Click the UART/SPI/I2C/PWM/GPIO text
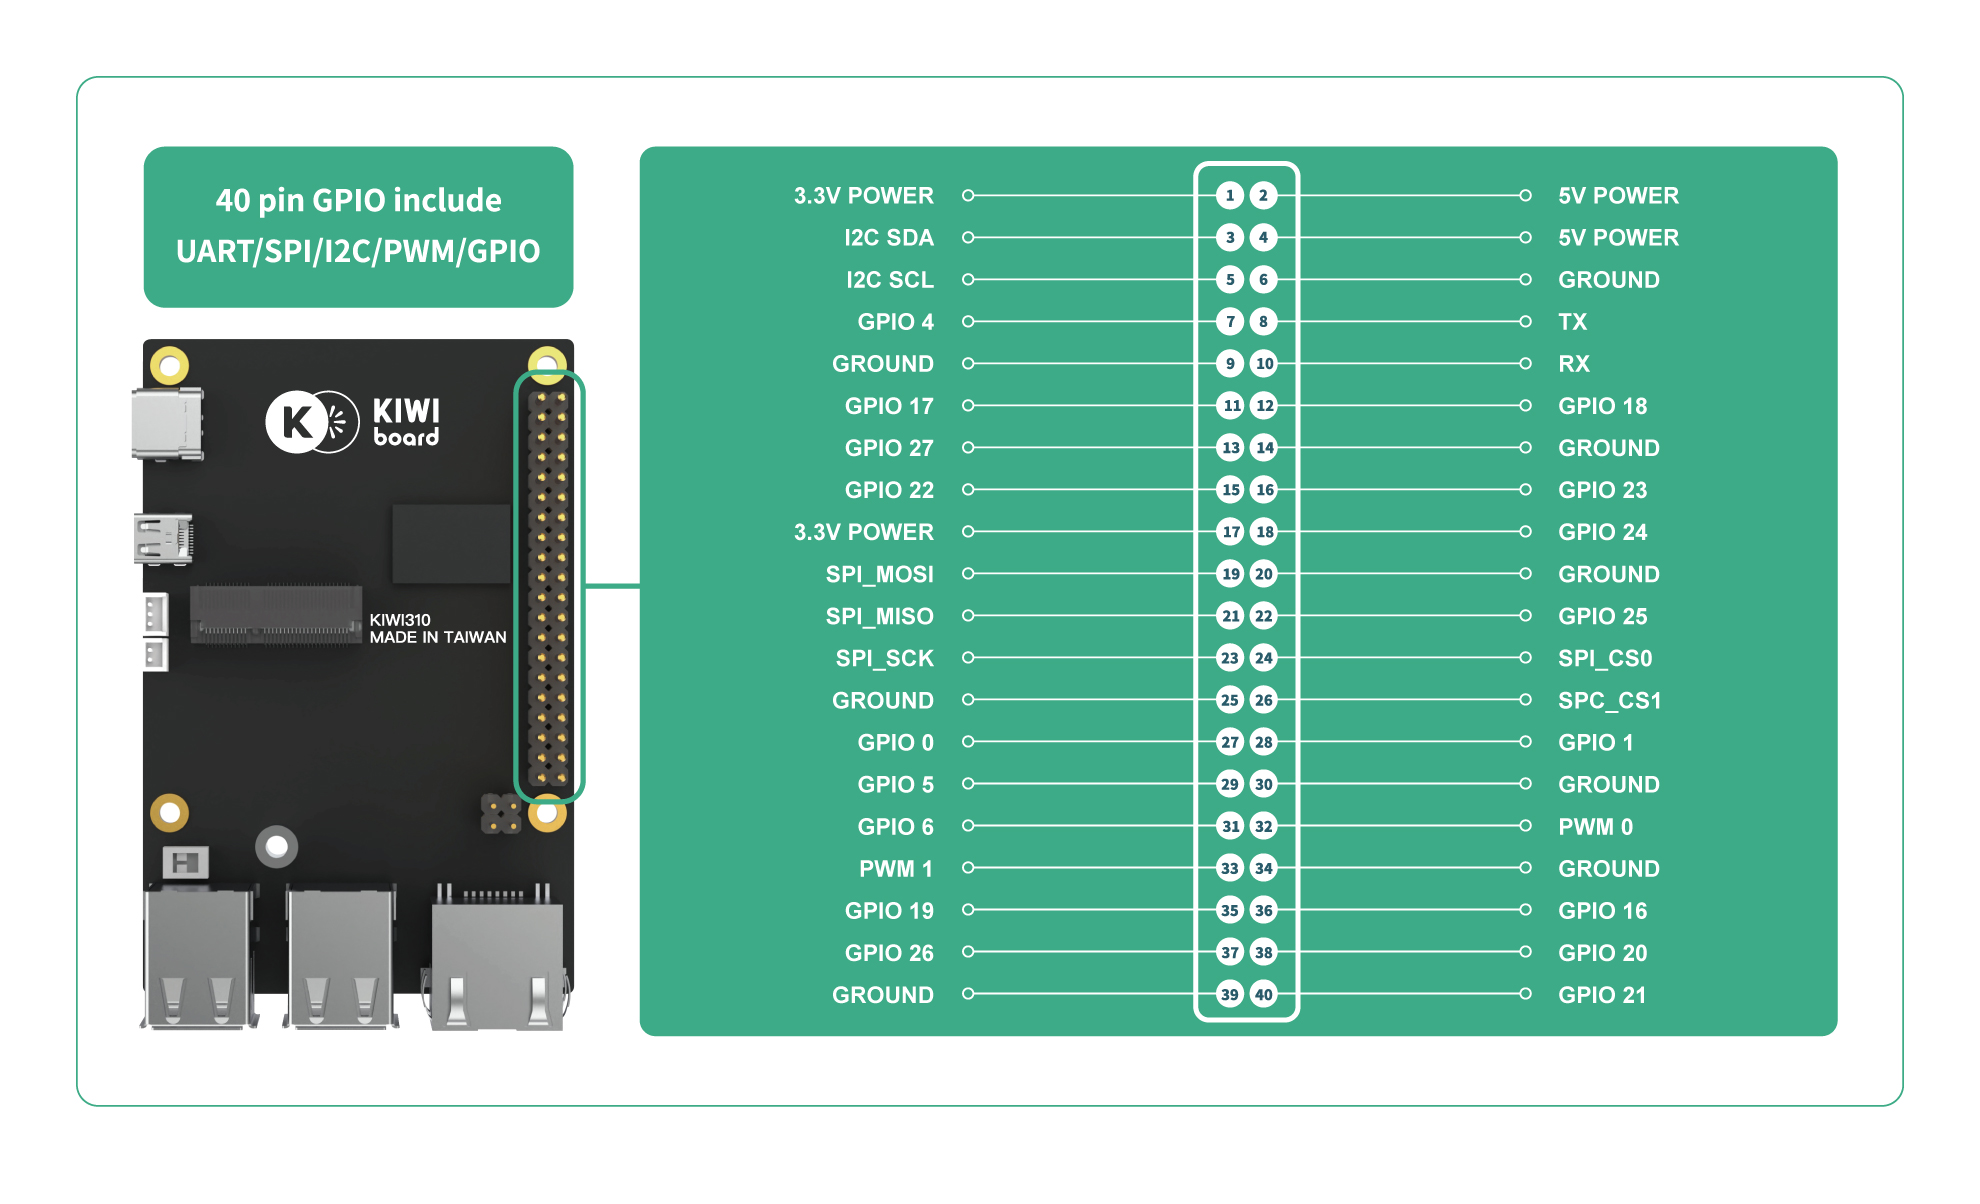 (x=358, y=253)
